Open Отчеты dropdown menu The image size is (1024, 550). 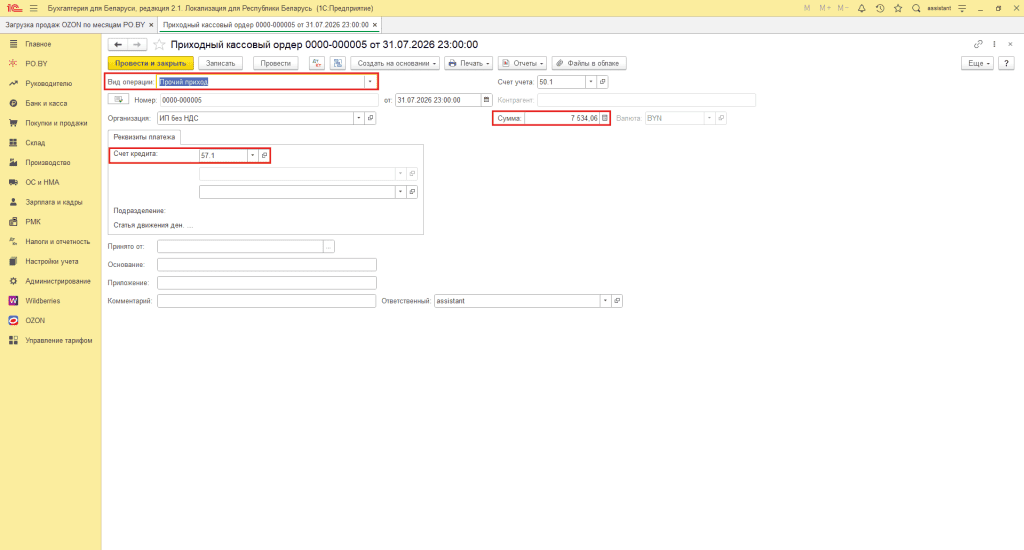point(522,63)
